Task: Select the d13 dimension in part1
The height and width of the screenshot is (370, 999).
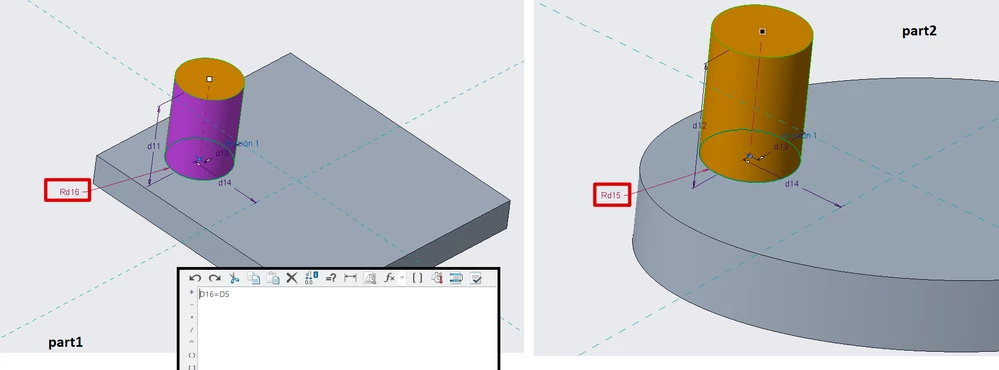Action: 222,153
